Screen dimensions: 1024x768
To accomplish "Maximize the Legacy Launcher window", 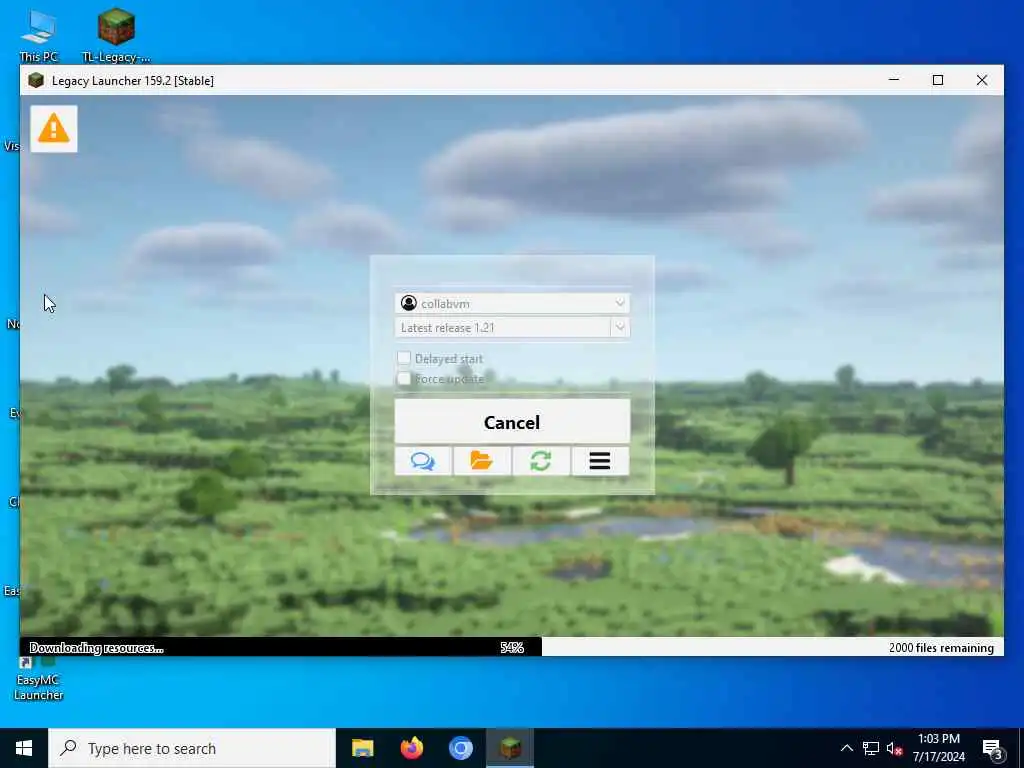I will 938,80.
